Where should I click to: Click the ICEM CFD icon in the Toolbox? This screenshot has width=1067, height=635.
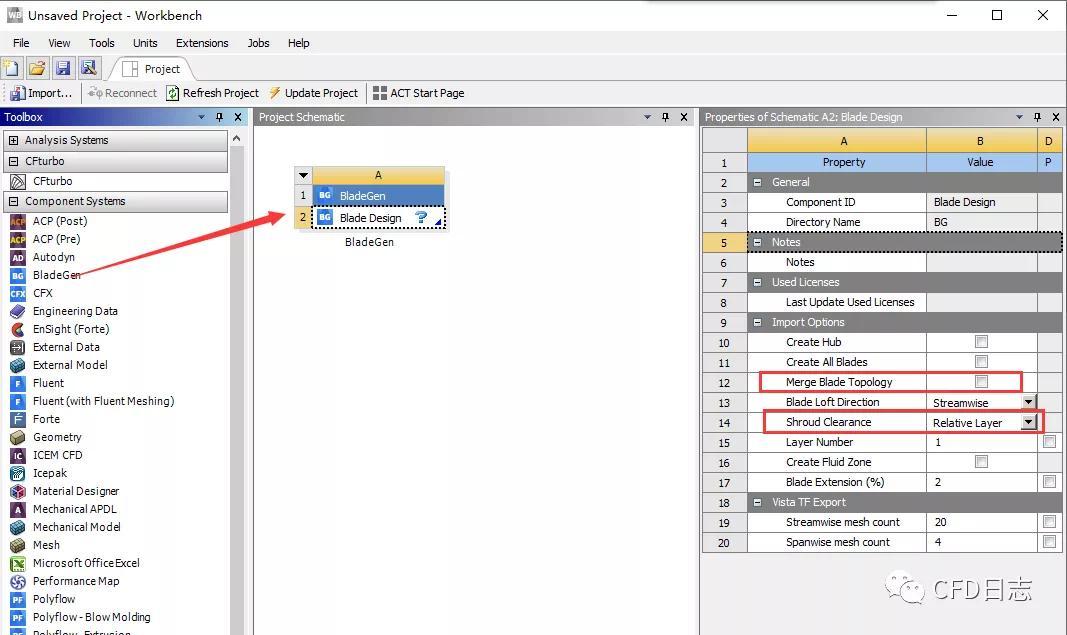coord(18,455)
